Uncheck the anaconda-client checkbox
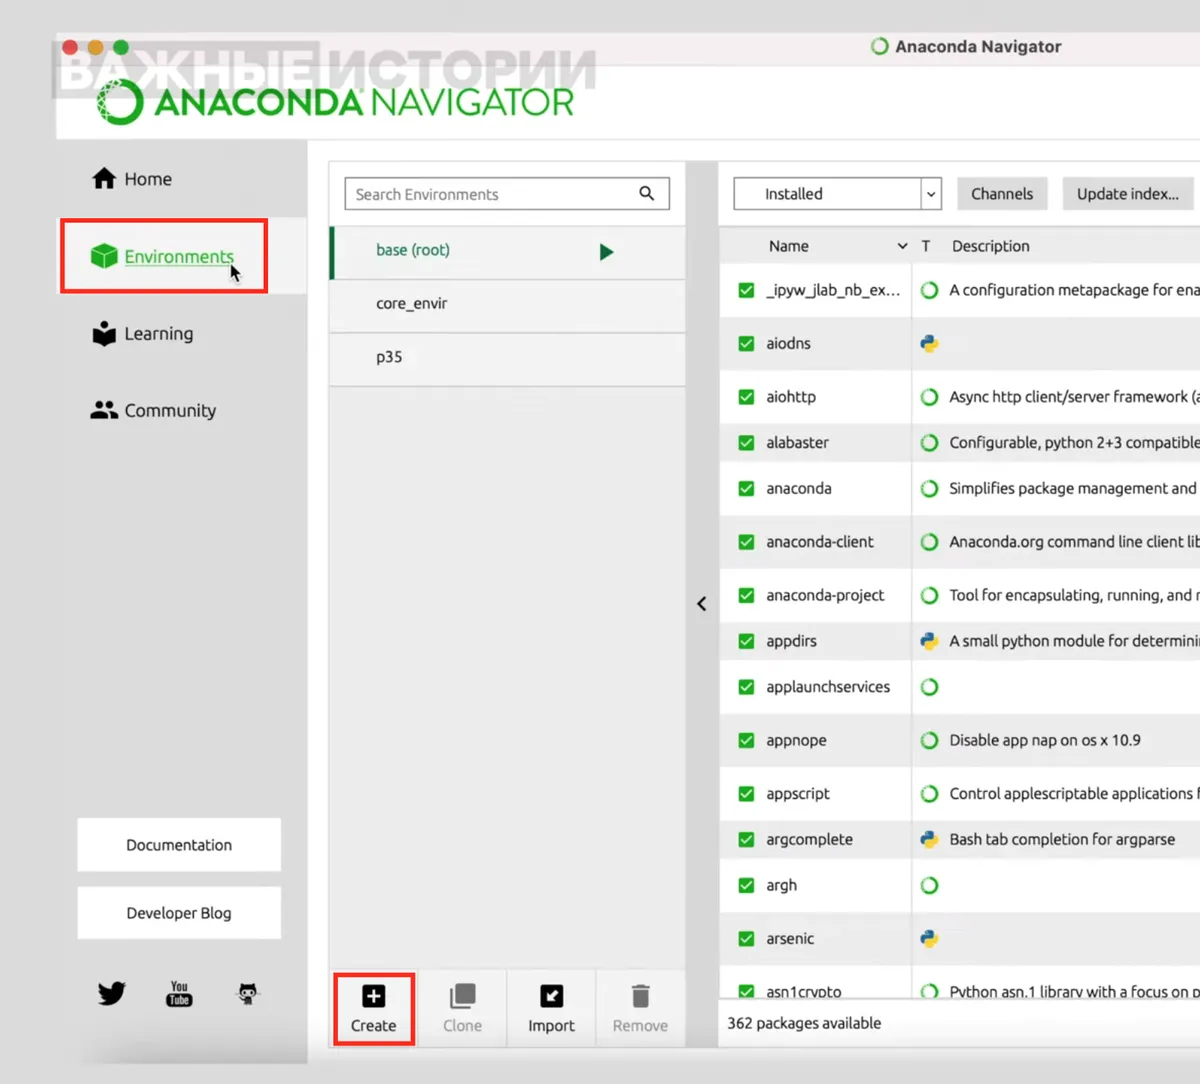 [746, 542]
